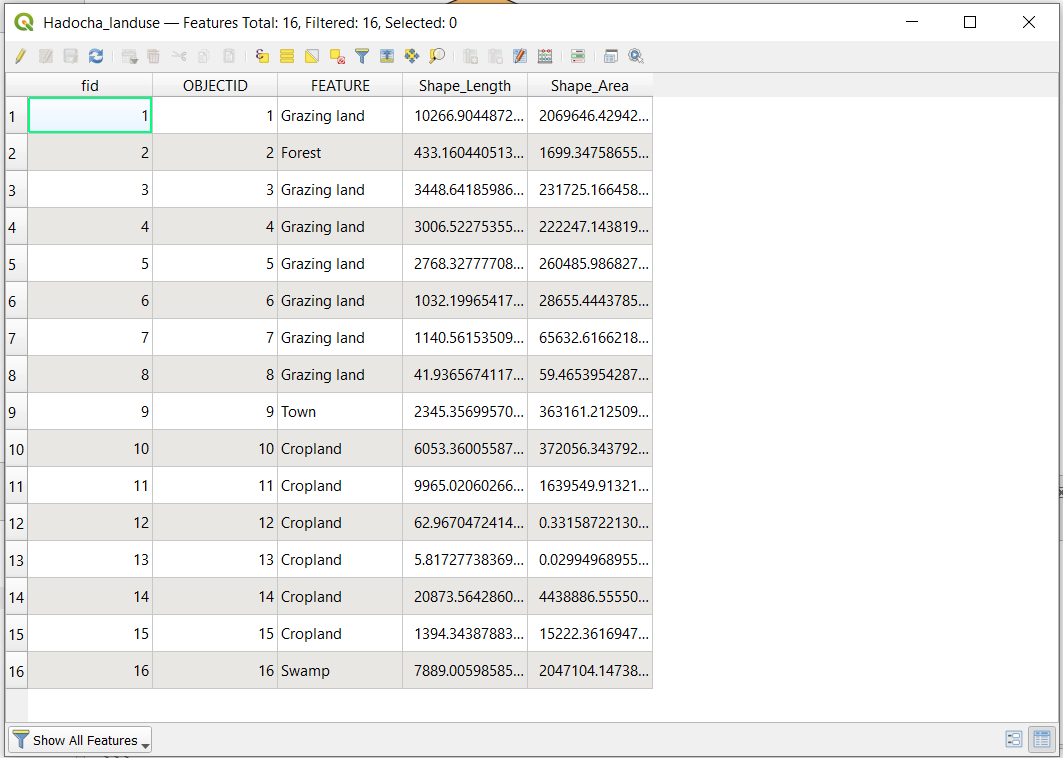Select row 16 via its row header
The image size is (1063, 758).
16,671
